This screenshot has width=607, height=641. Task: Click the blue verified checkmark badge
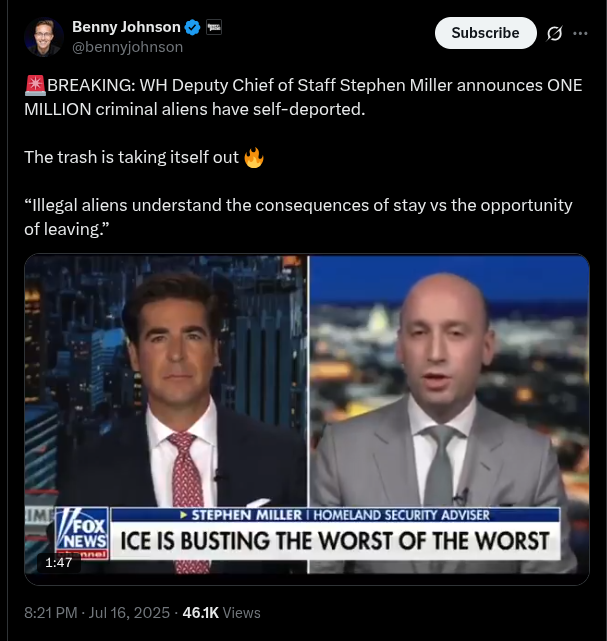click(193, 27)
